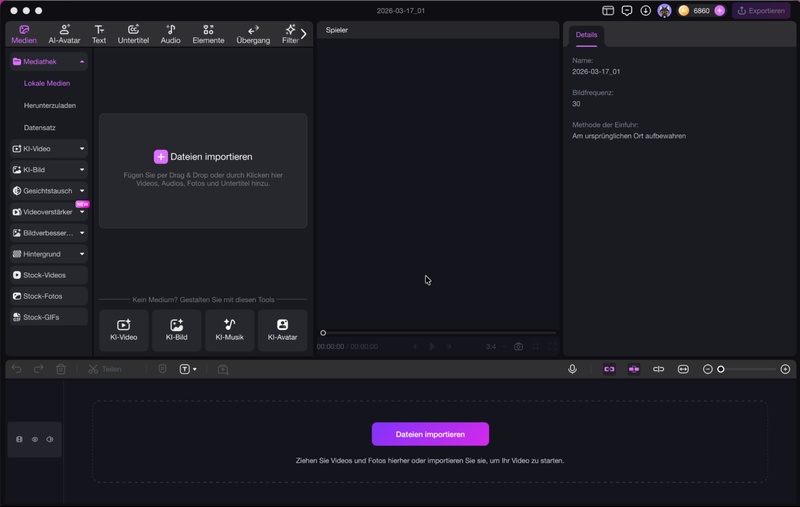Click the purple Dateien importieren timeline button
This screenshot has height=507, width=800.
pos(430,434)
